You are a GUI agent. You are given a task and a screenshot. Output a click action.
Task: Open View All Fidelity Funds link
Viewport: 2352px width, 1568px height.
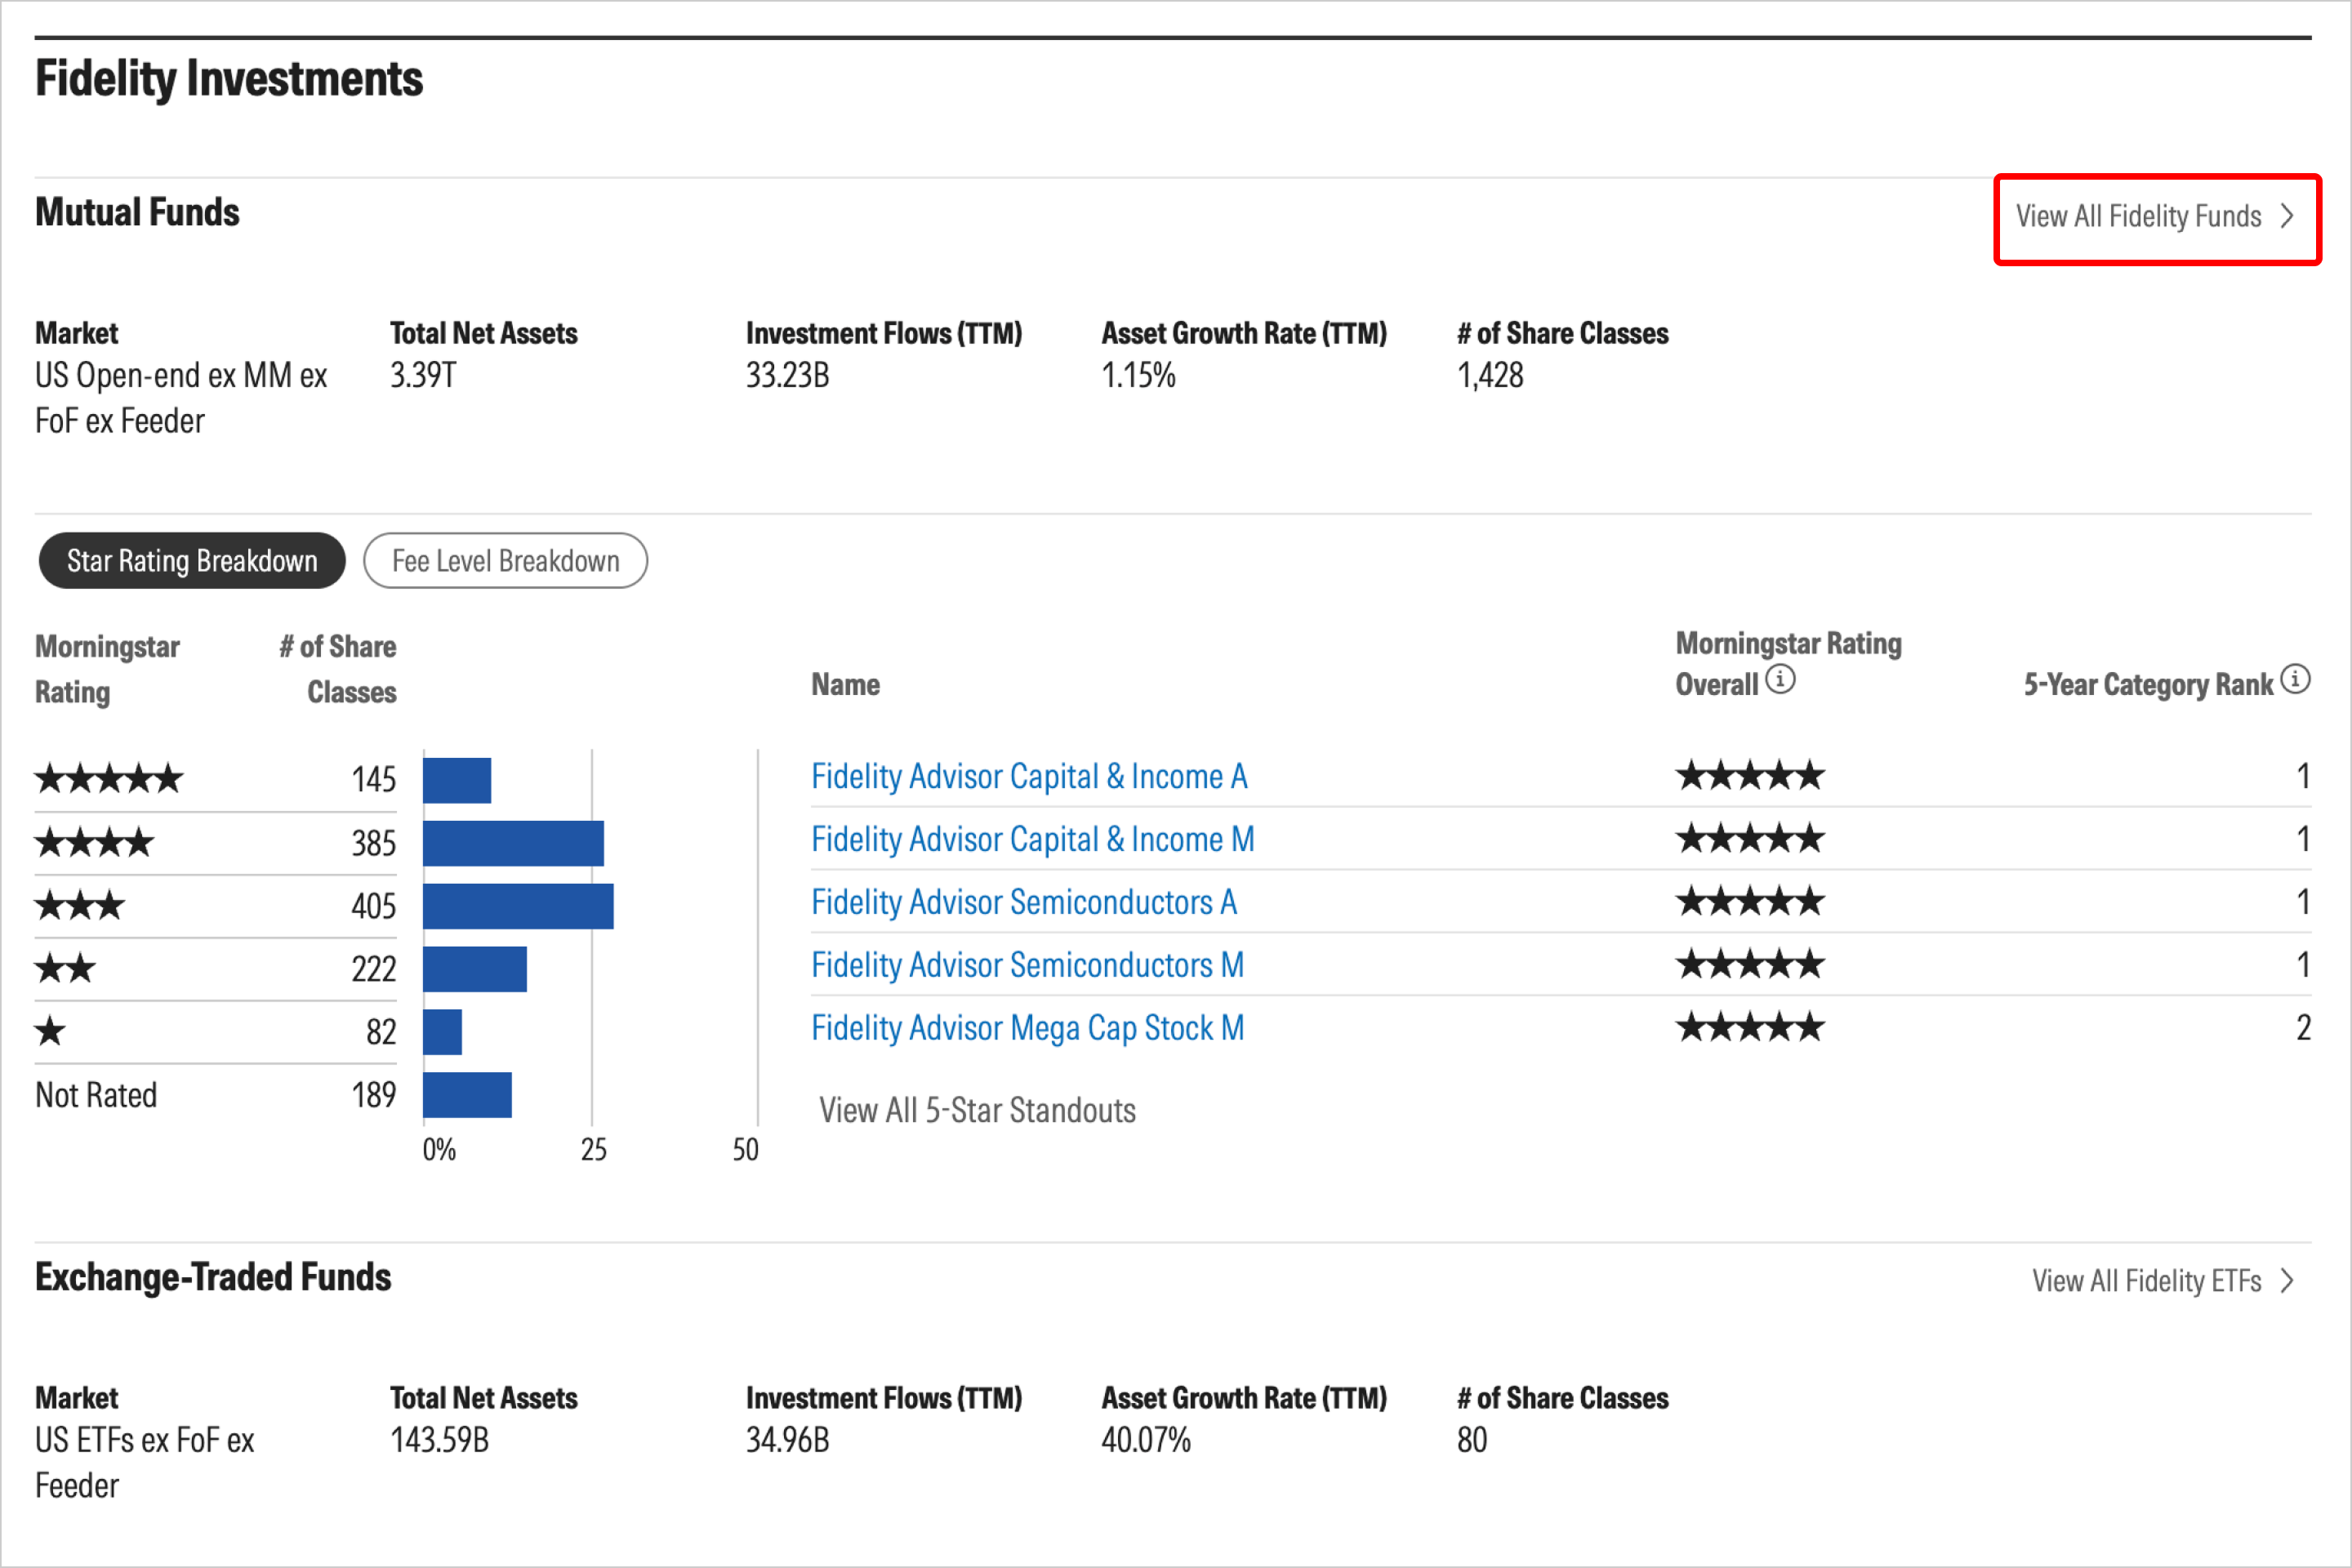pyautogui.click(x=2138, y=216)
